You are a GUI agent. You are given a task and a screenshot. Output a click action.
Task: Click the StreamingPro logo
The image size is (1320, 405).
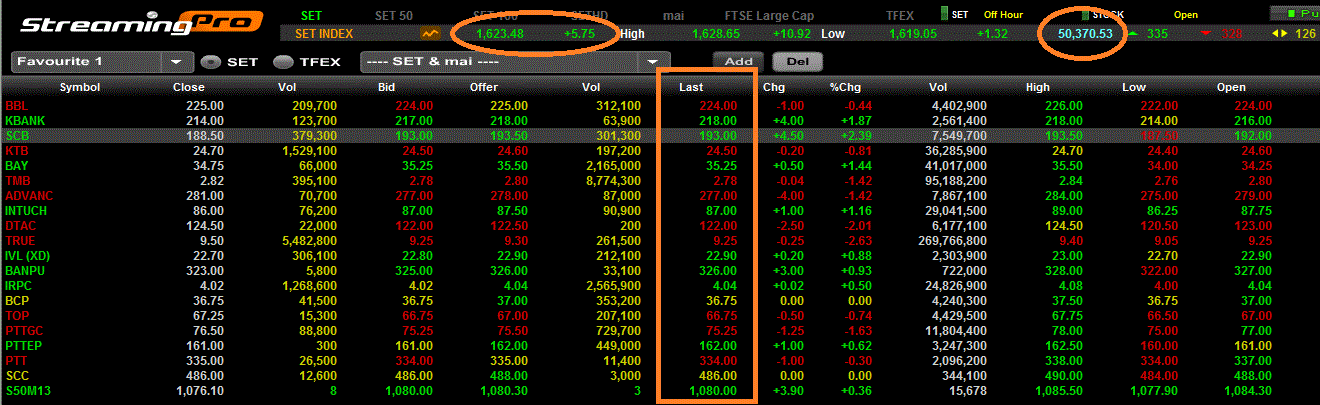[x=142, y=24]
